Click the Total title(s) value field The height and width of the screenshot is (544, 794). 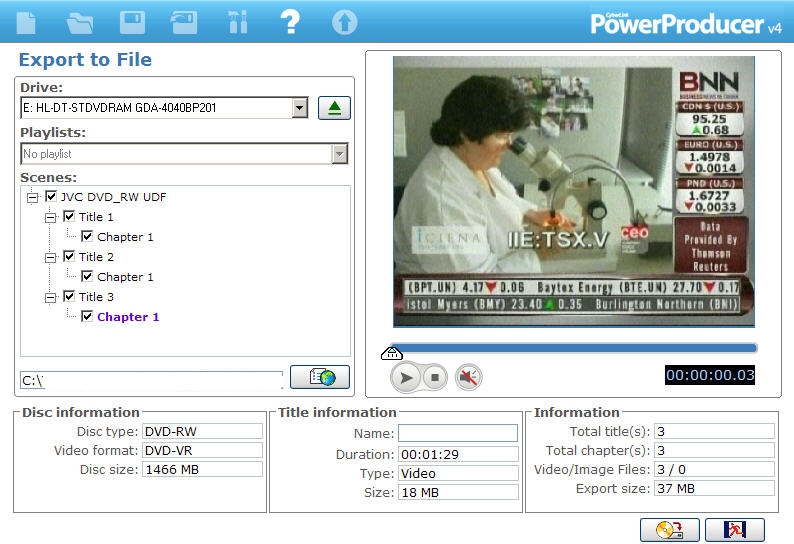tap(714, 431)
